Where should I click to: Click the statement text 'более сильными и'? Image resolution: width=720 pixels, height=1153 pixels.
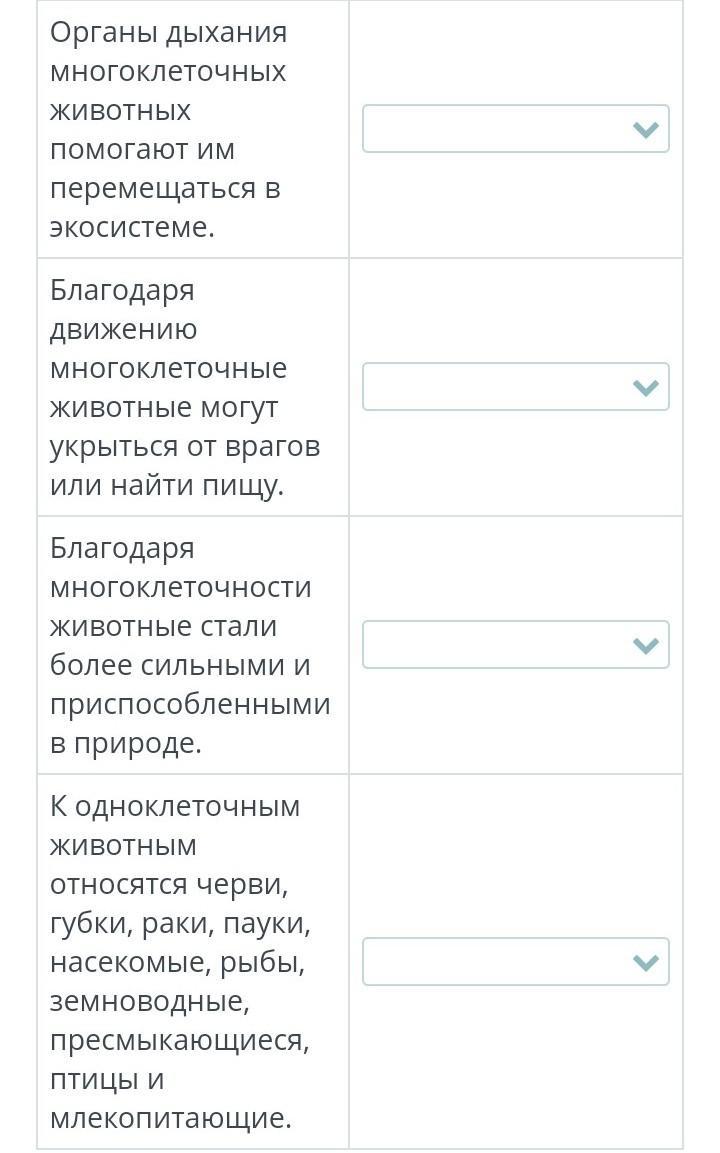tap(180, 665)
